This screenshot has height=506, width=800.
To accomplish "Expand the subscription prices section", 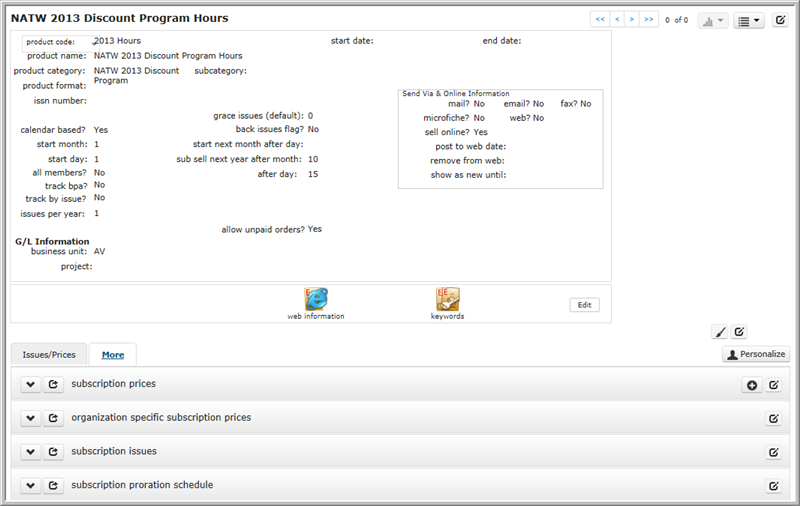I will [x=31, y=385].
